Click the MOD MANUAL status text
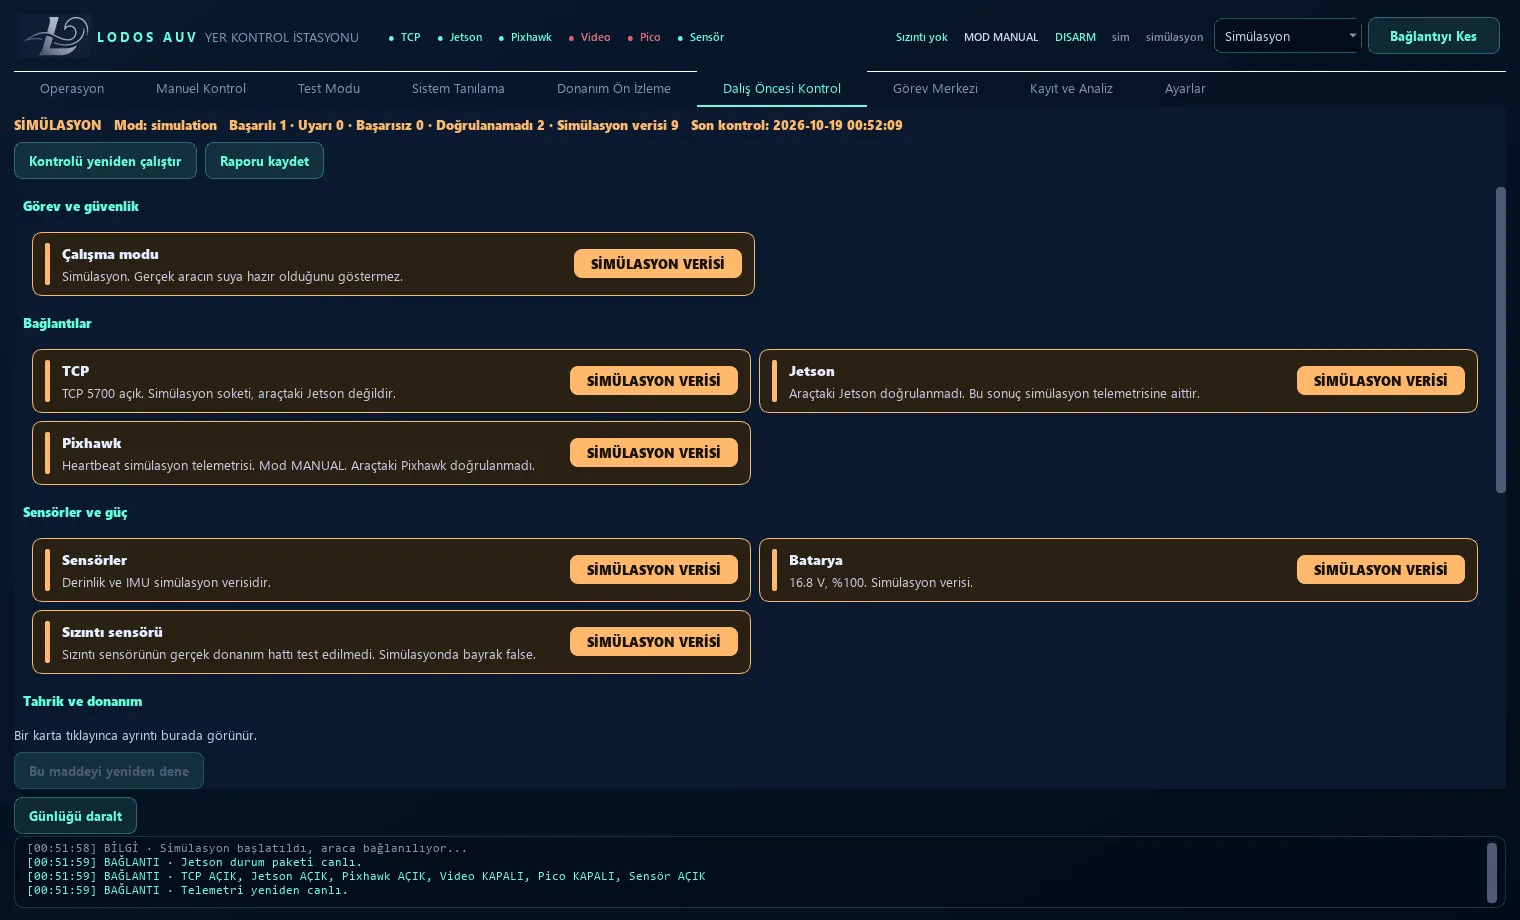1520x920 pixels. pos(1001,37)
